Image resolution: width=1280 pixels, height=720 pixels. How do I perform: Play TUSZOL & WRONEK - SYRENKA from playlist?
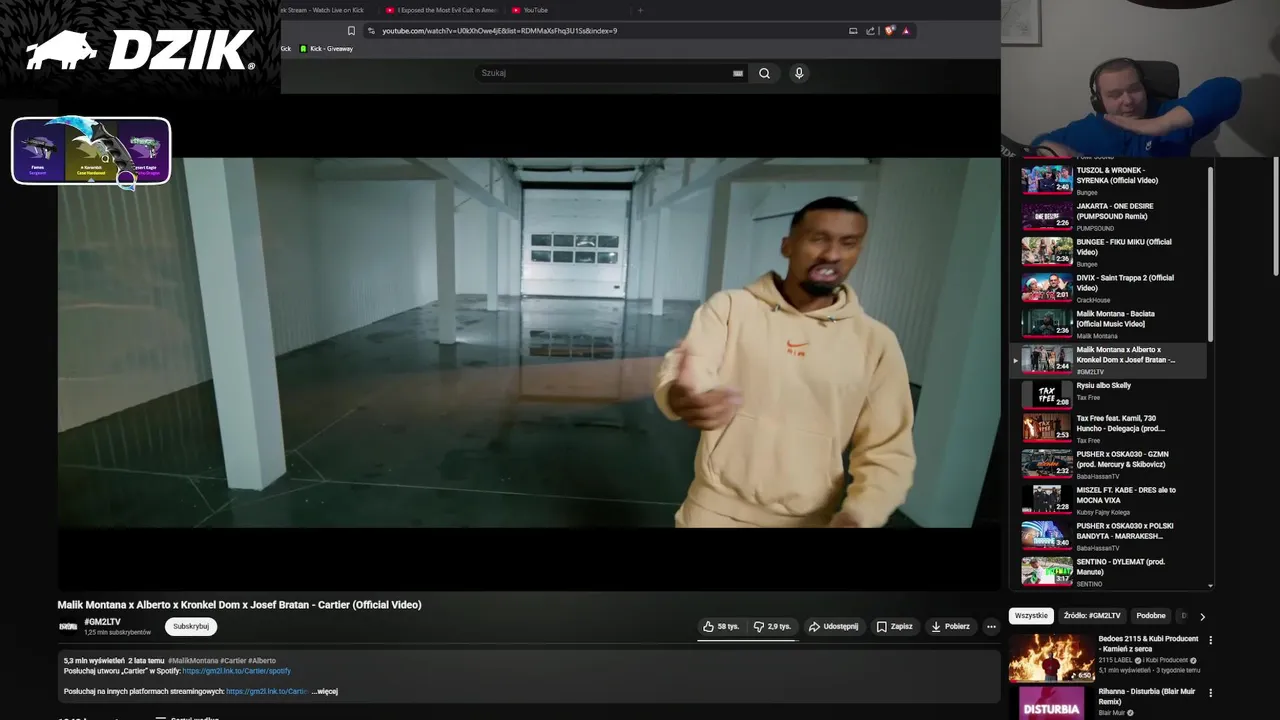pos(1113,180)
